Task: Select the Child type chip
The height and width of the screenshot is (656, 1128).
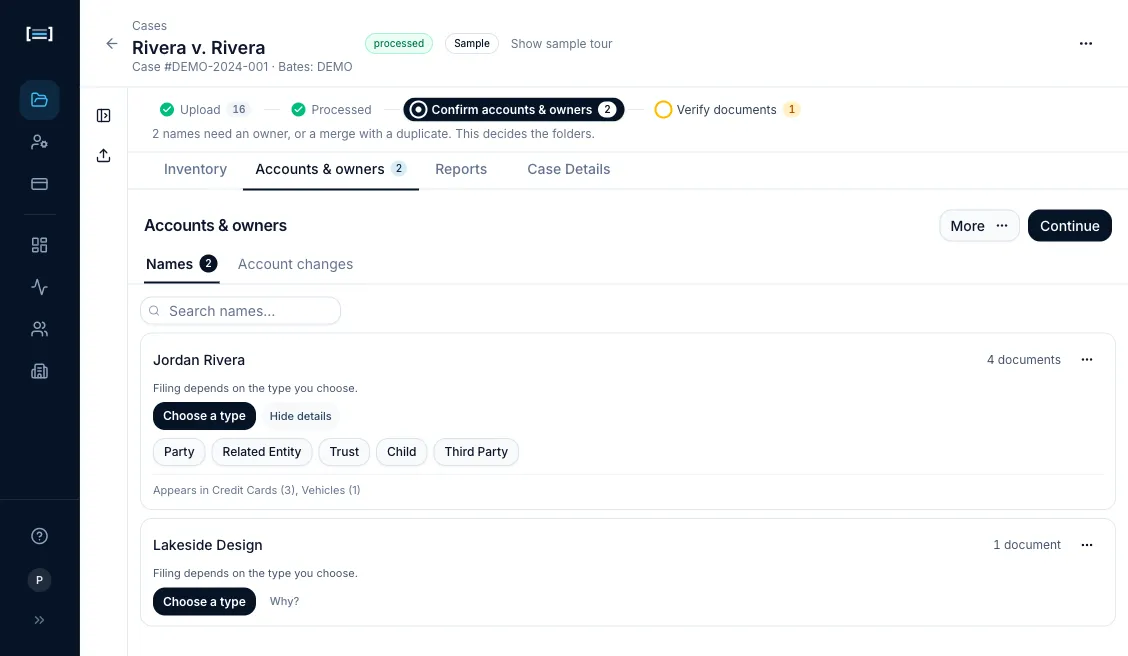Action: coord(401,452)
